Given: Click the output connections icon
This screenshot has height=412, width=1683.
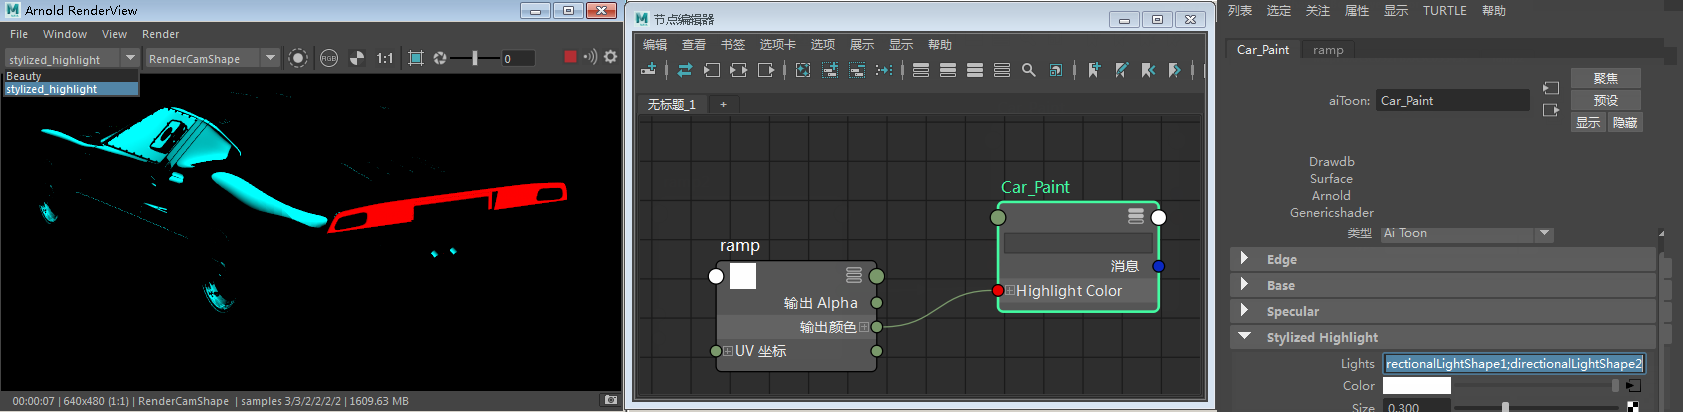Looking at the screenshot, I should [x=766, y=70].
